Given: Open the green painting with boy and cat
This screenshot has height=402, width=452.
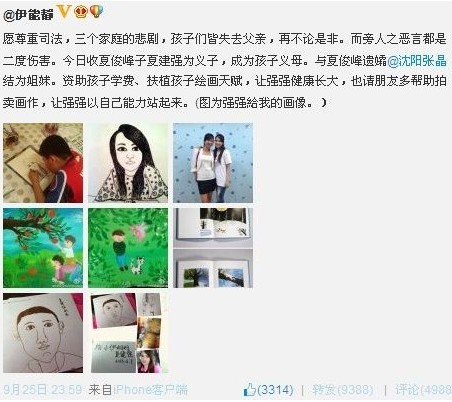Looking at the screenshot, I should [128, 248].
